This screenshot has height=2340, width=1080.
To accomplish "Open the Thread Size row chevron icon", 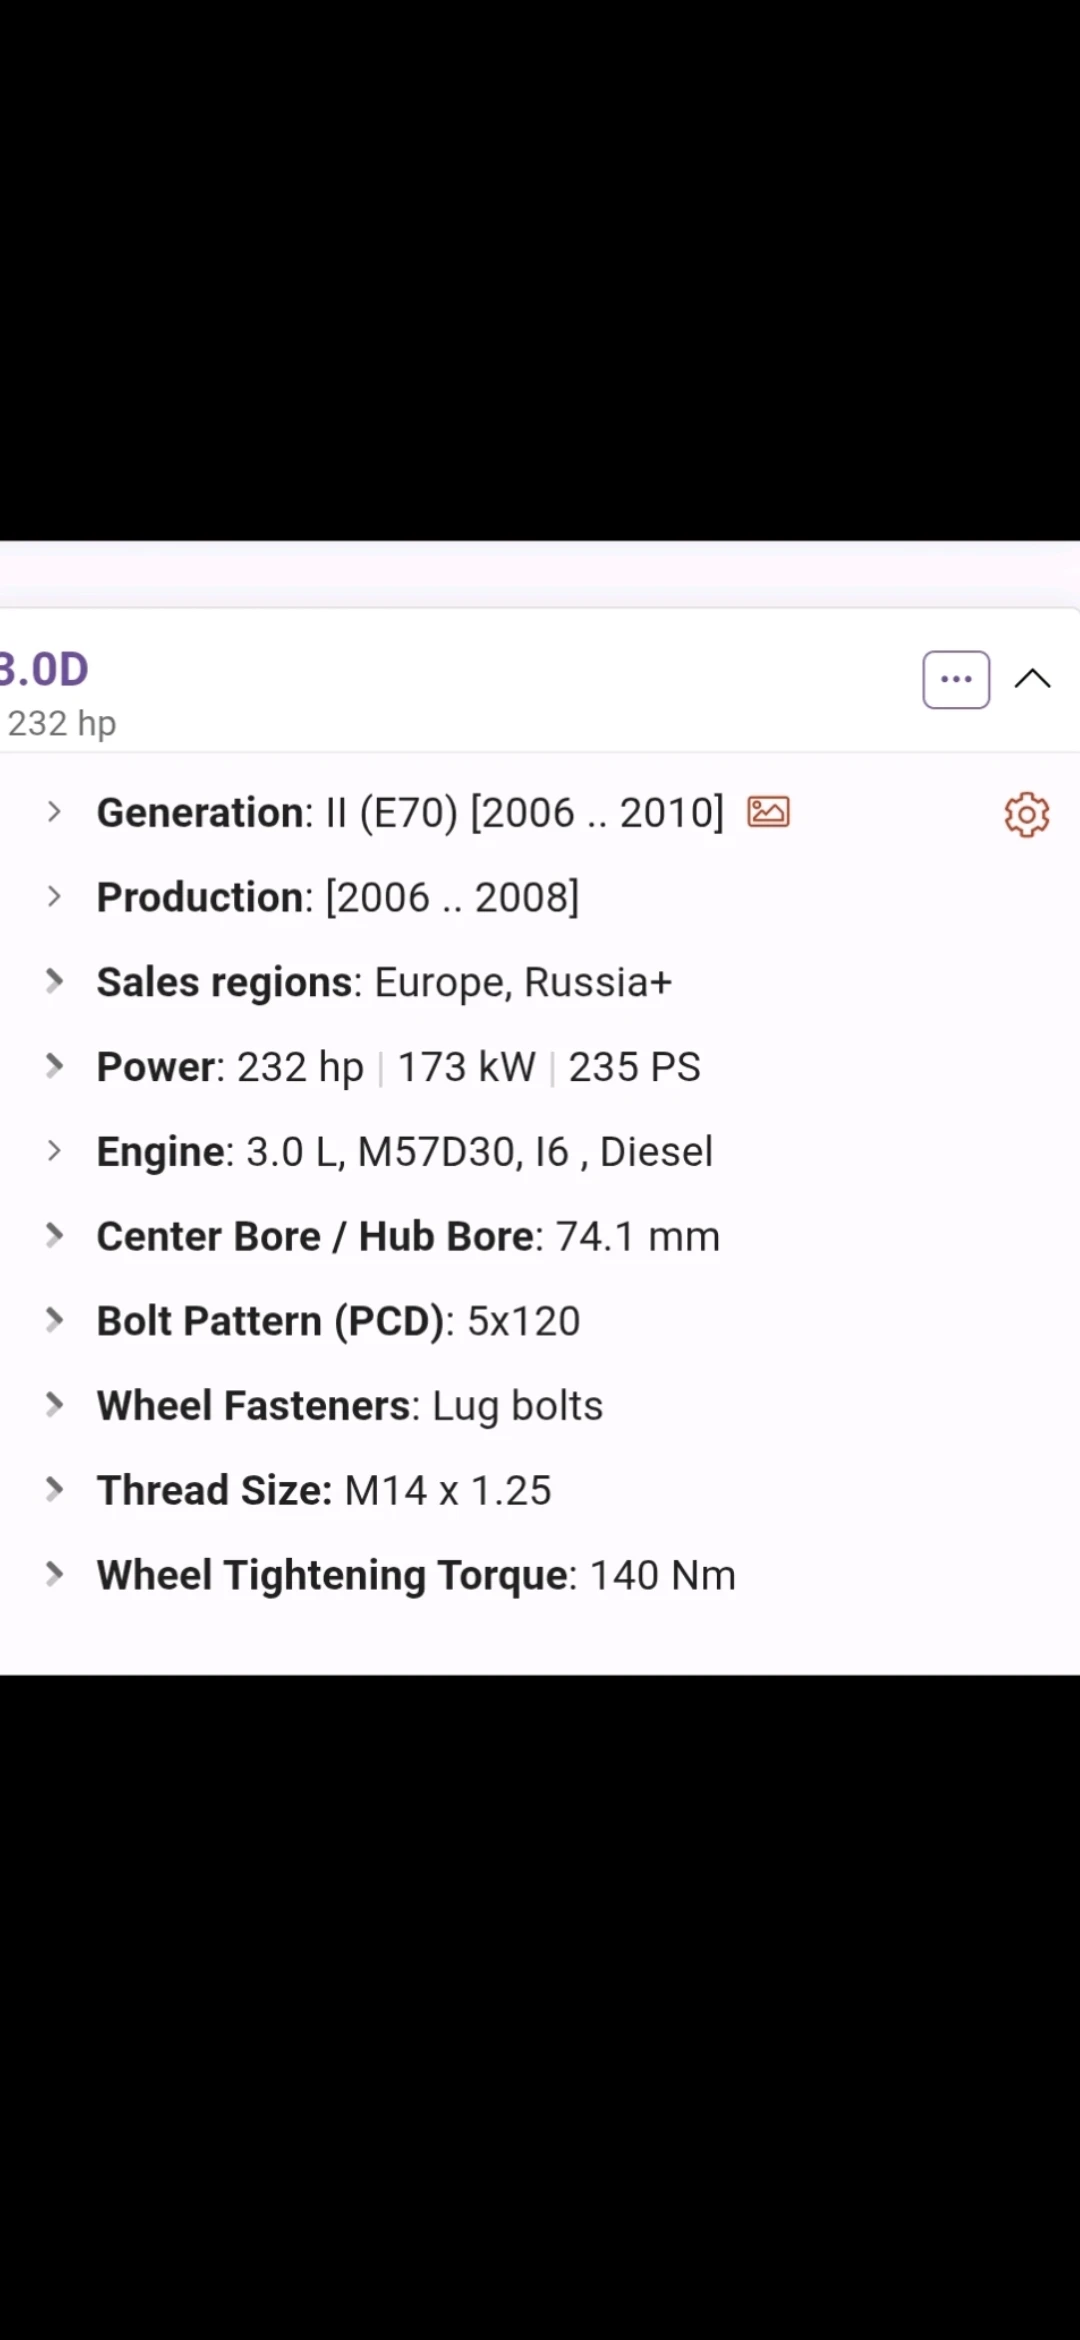I will coord(53,1489).
